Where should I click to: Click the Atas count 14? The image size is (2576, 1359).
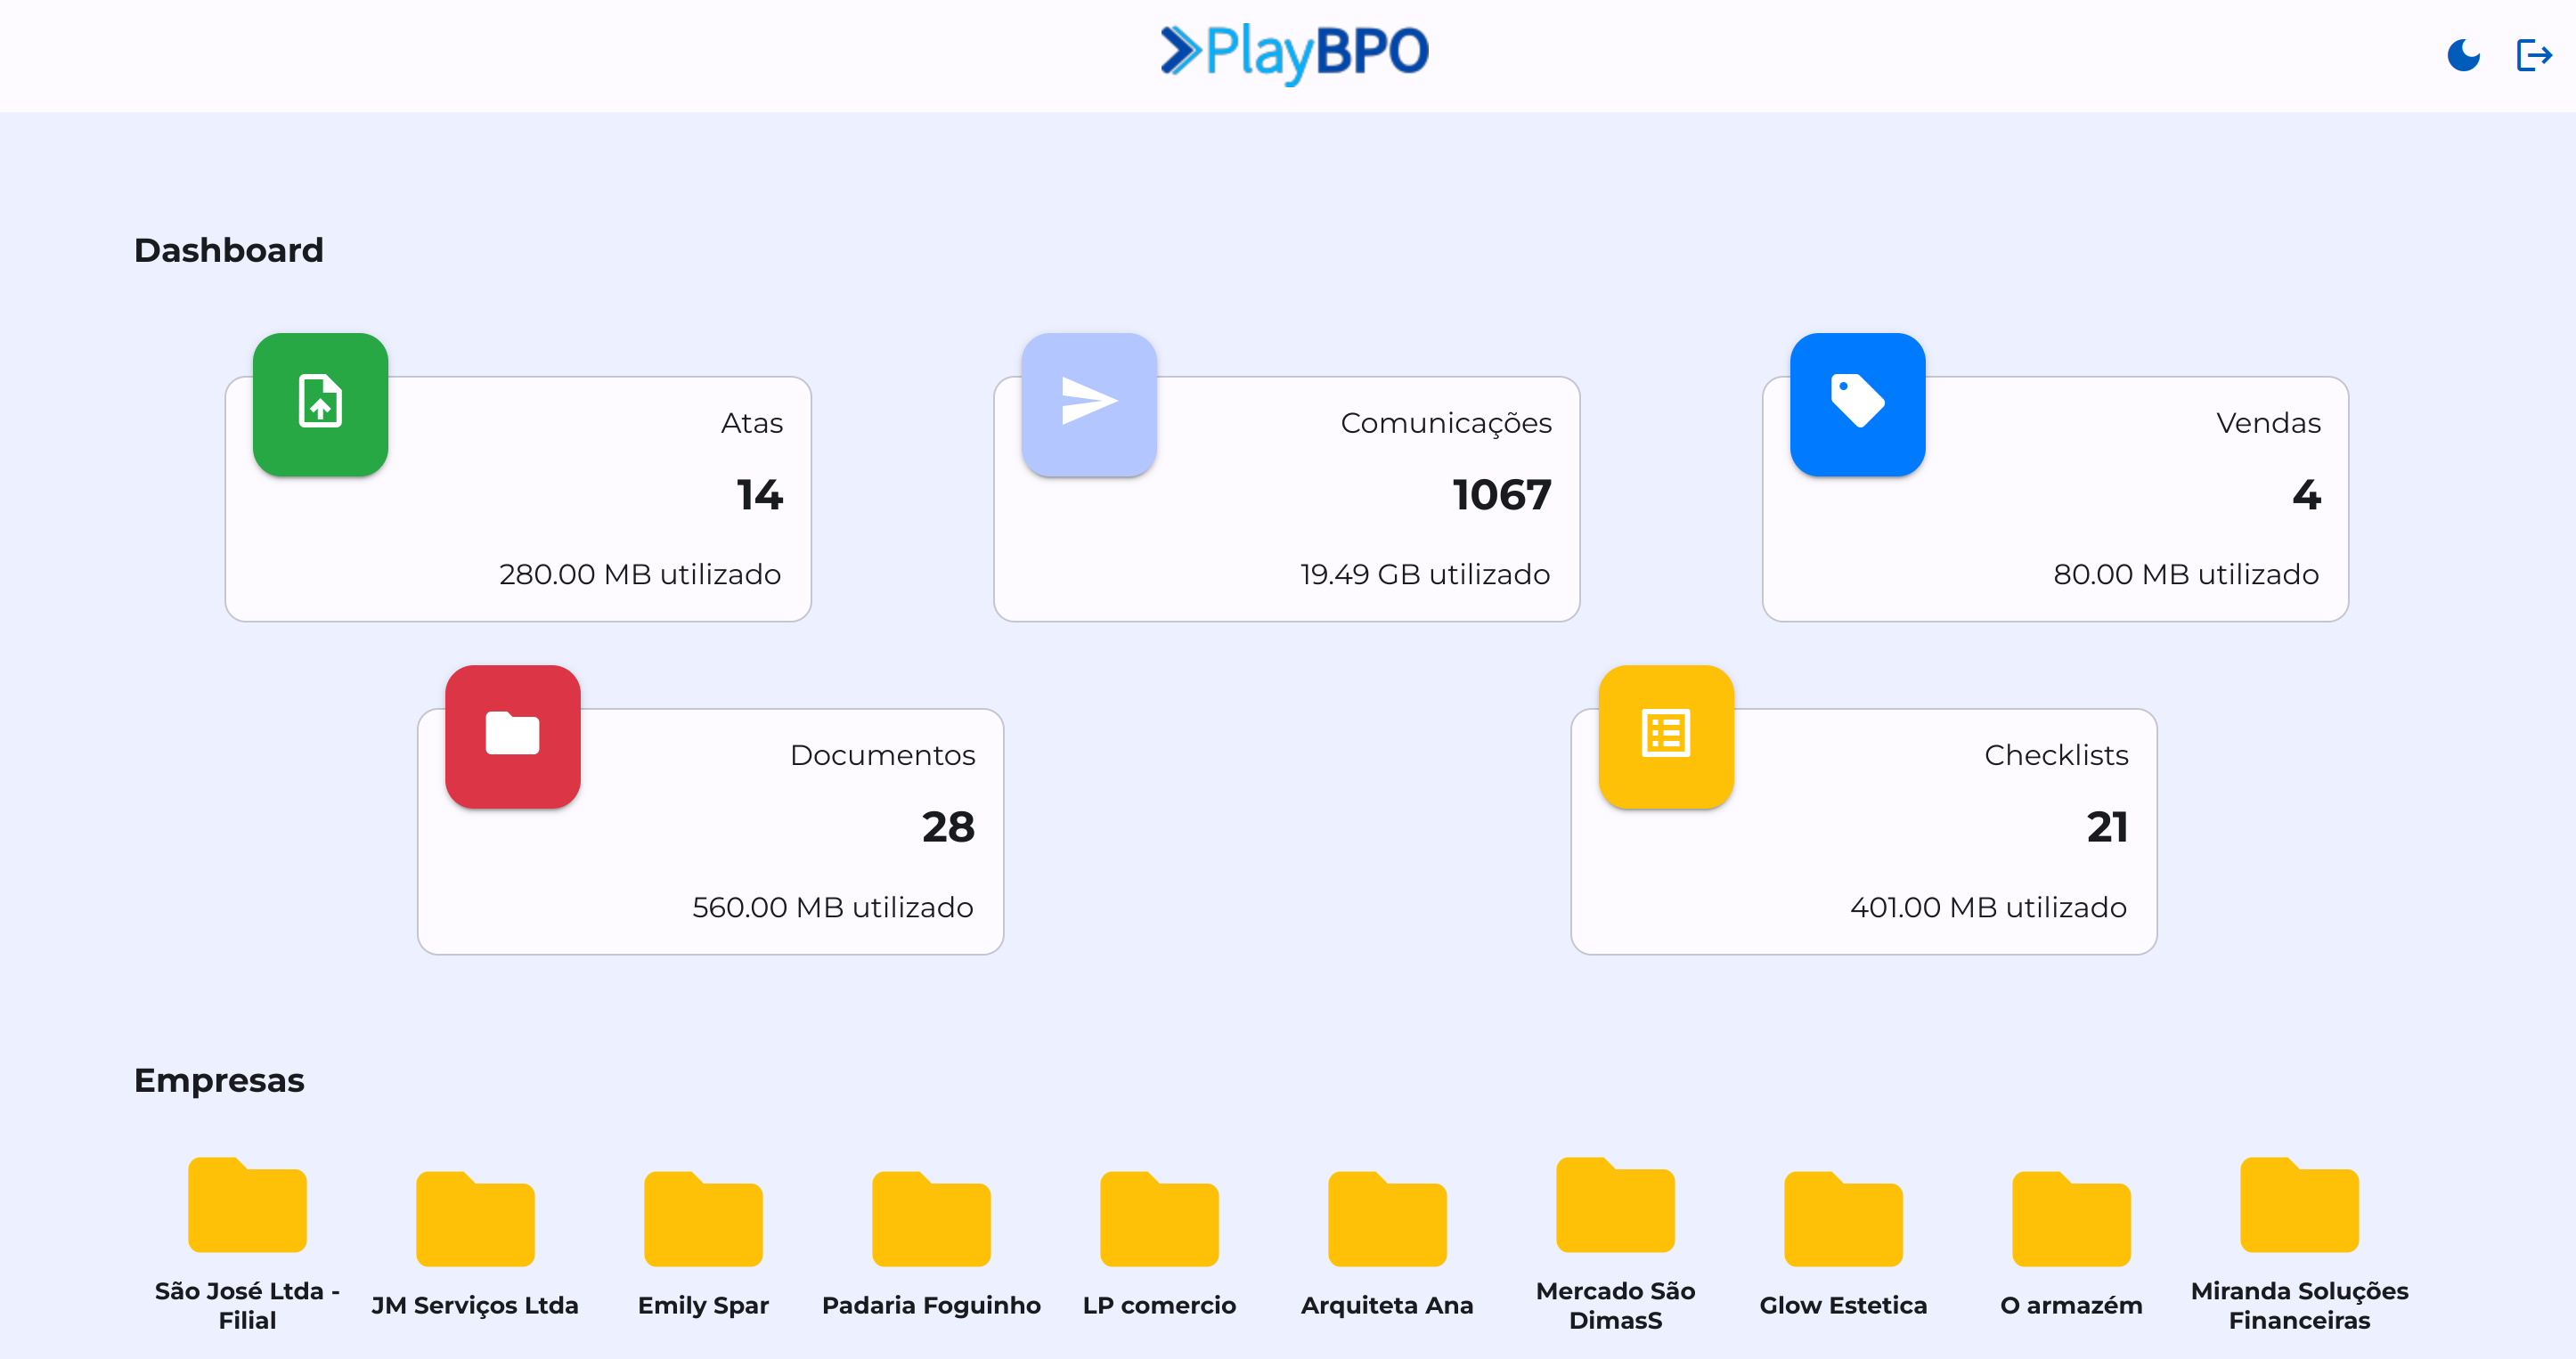(759, 495)
